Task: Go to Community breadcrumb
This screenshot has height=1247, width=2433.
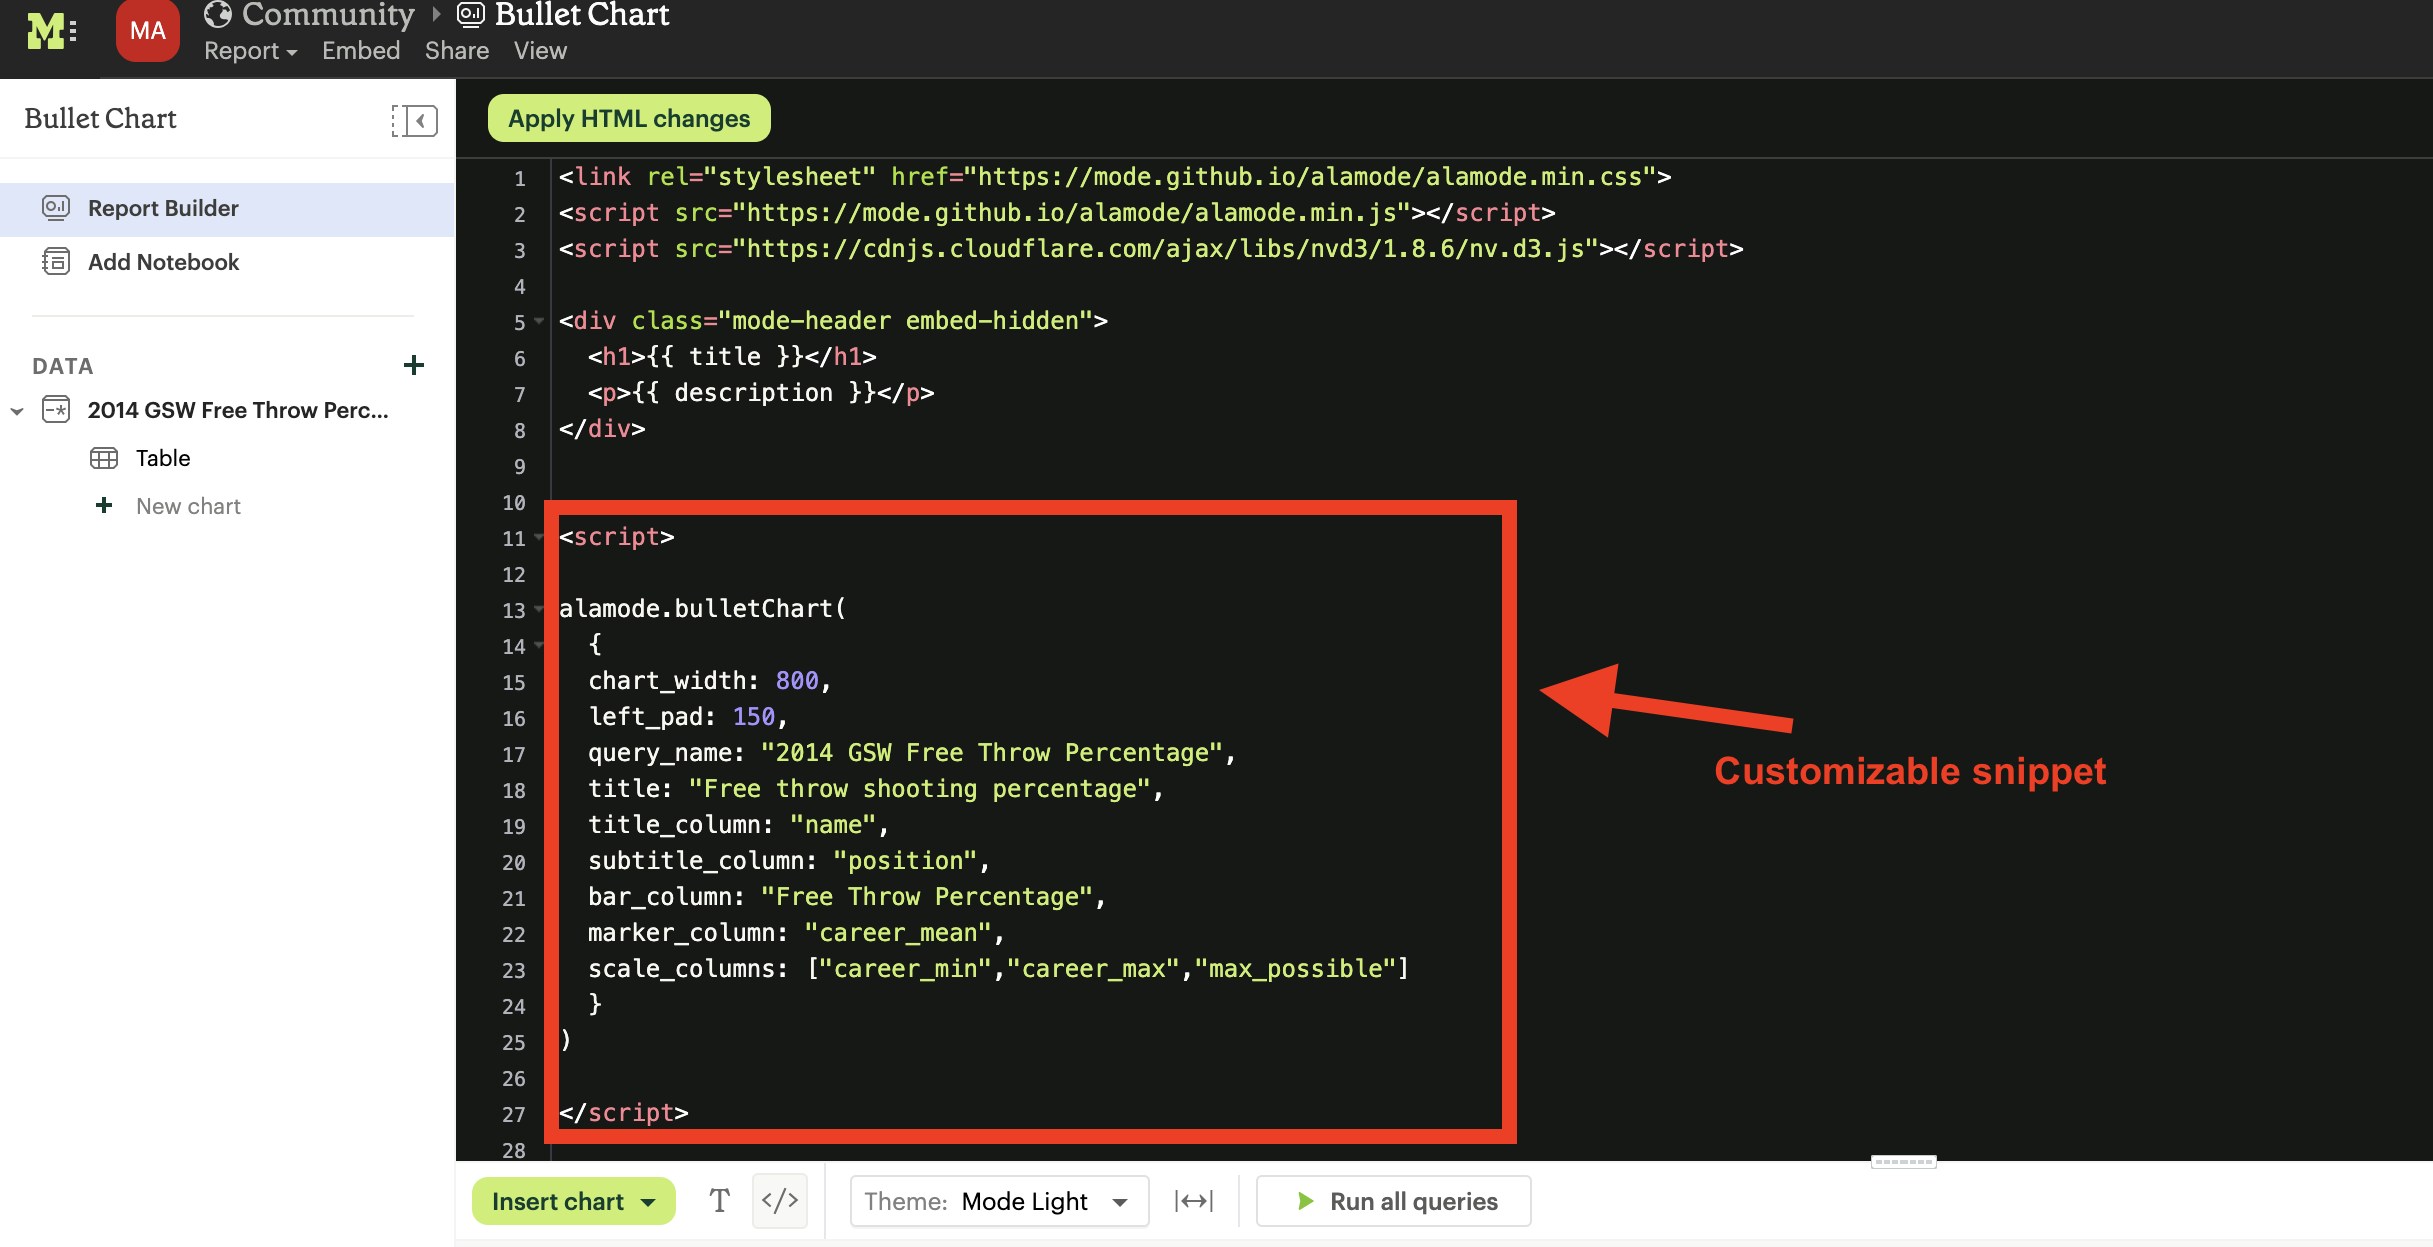Action: coord(328,14)
